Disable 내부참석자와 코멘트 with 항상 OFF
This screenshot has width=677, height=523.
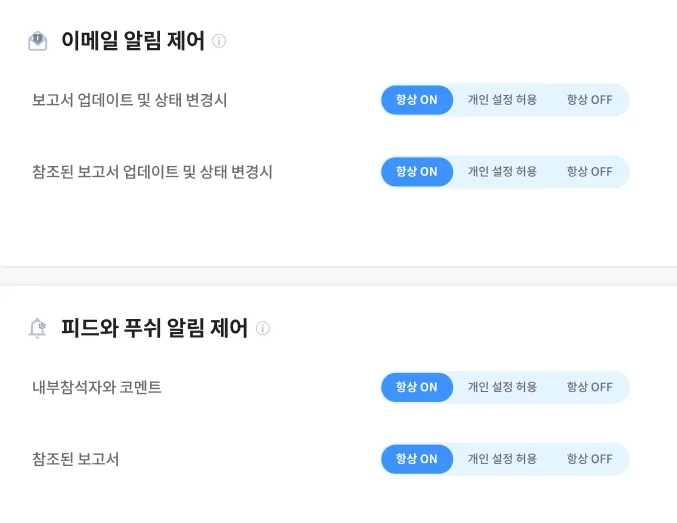tap(589, 387)
